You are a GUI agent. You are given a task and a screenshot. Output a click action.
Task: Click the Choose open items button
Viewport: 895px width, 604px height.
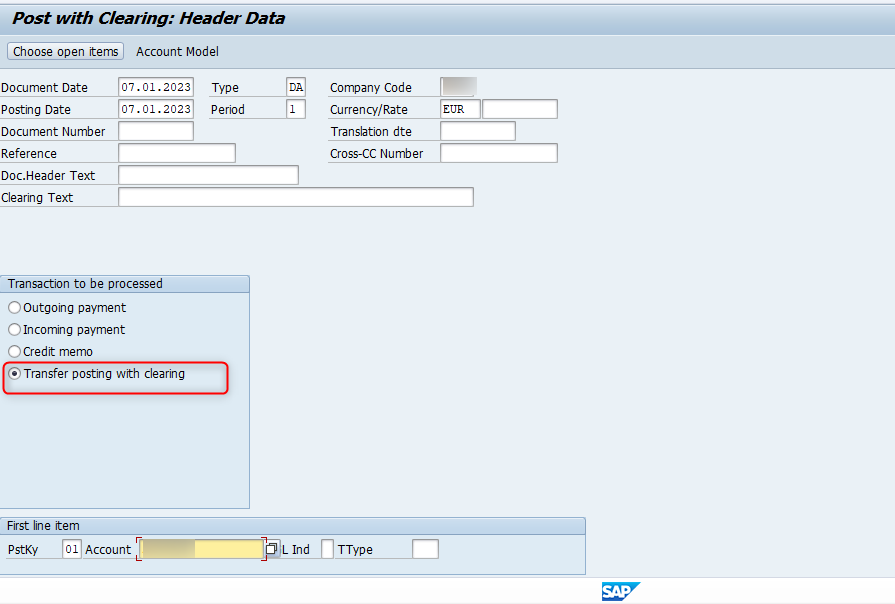coord(66,51)
